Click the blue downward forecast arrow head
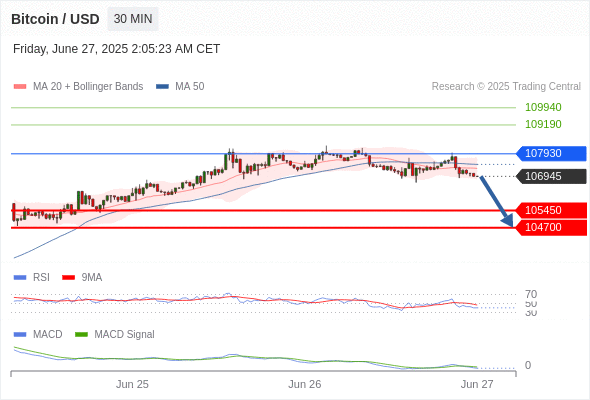Screen dimensions: 590x400 click(x=508, y=221)
